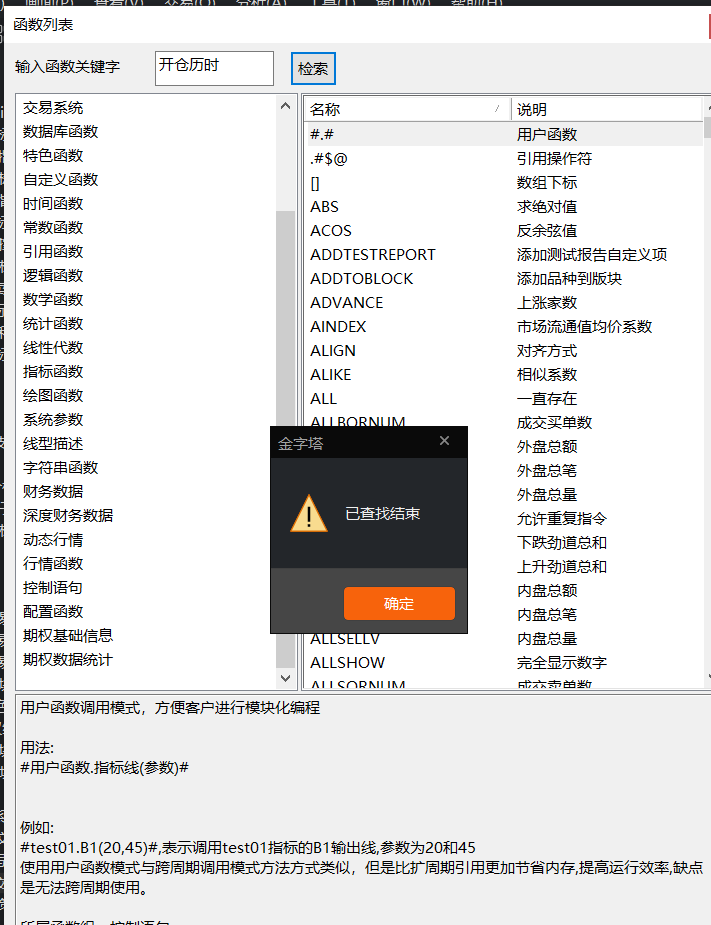The height and width of the screenshot is (925, 711).
Task: Click the 外盘总笔 description cell
Action: click(547, 471)
